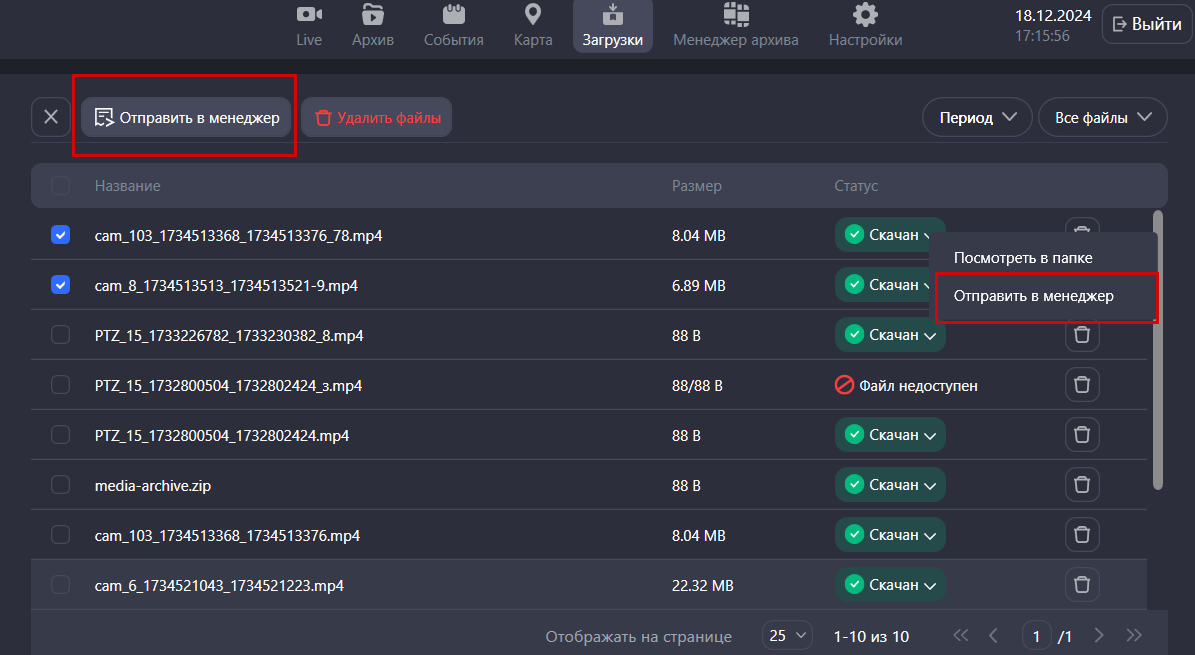Go to События events icon
Viewport: 1195px width, 655px height.
coord(453,15)
